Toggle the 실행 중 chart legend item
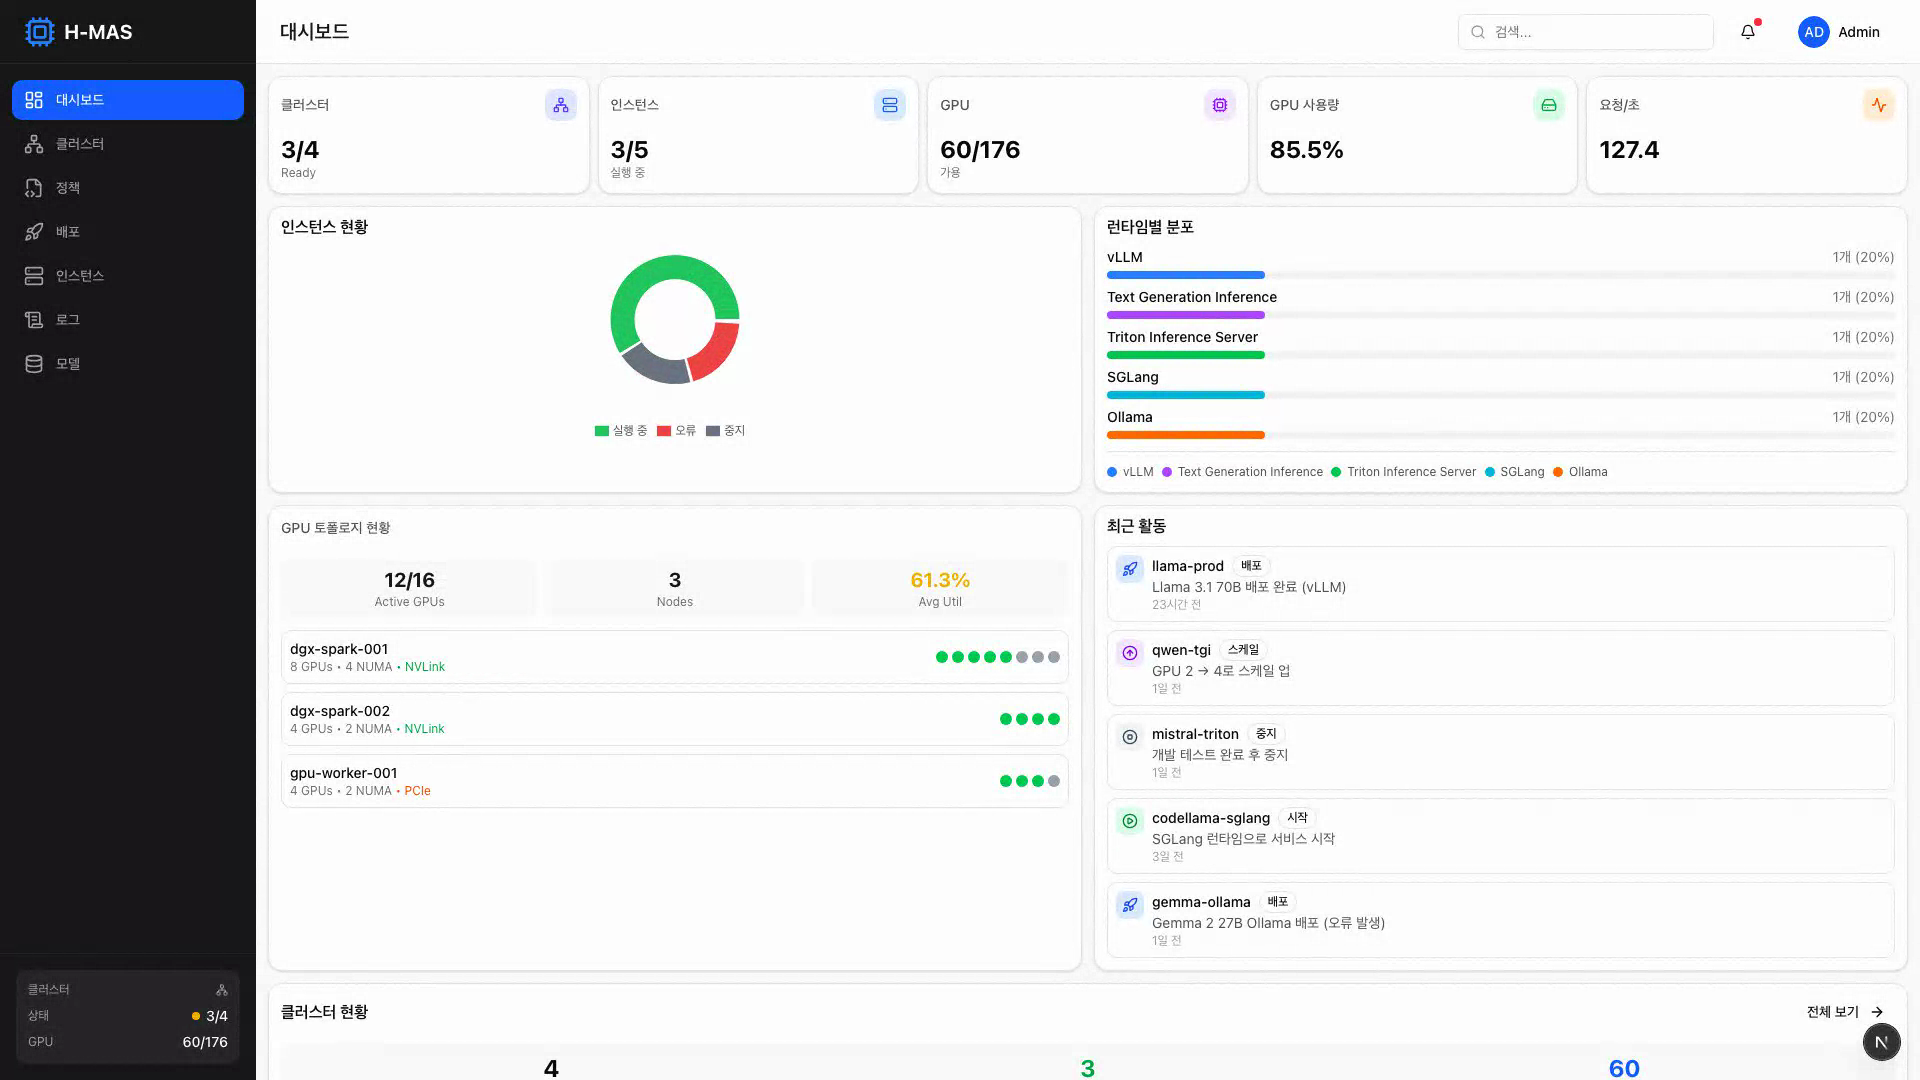The height and width of the screenshot is (1080, 1920). point(621,431)
